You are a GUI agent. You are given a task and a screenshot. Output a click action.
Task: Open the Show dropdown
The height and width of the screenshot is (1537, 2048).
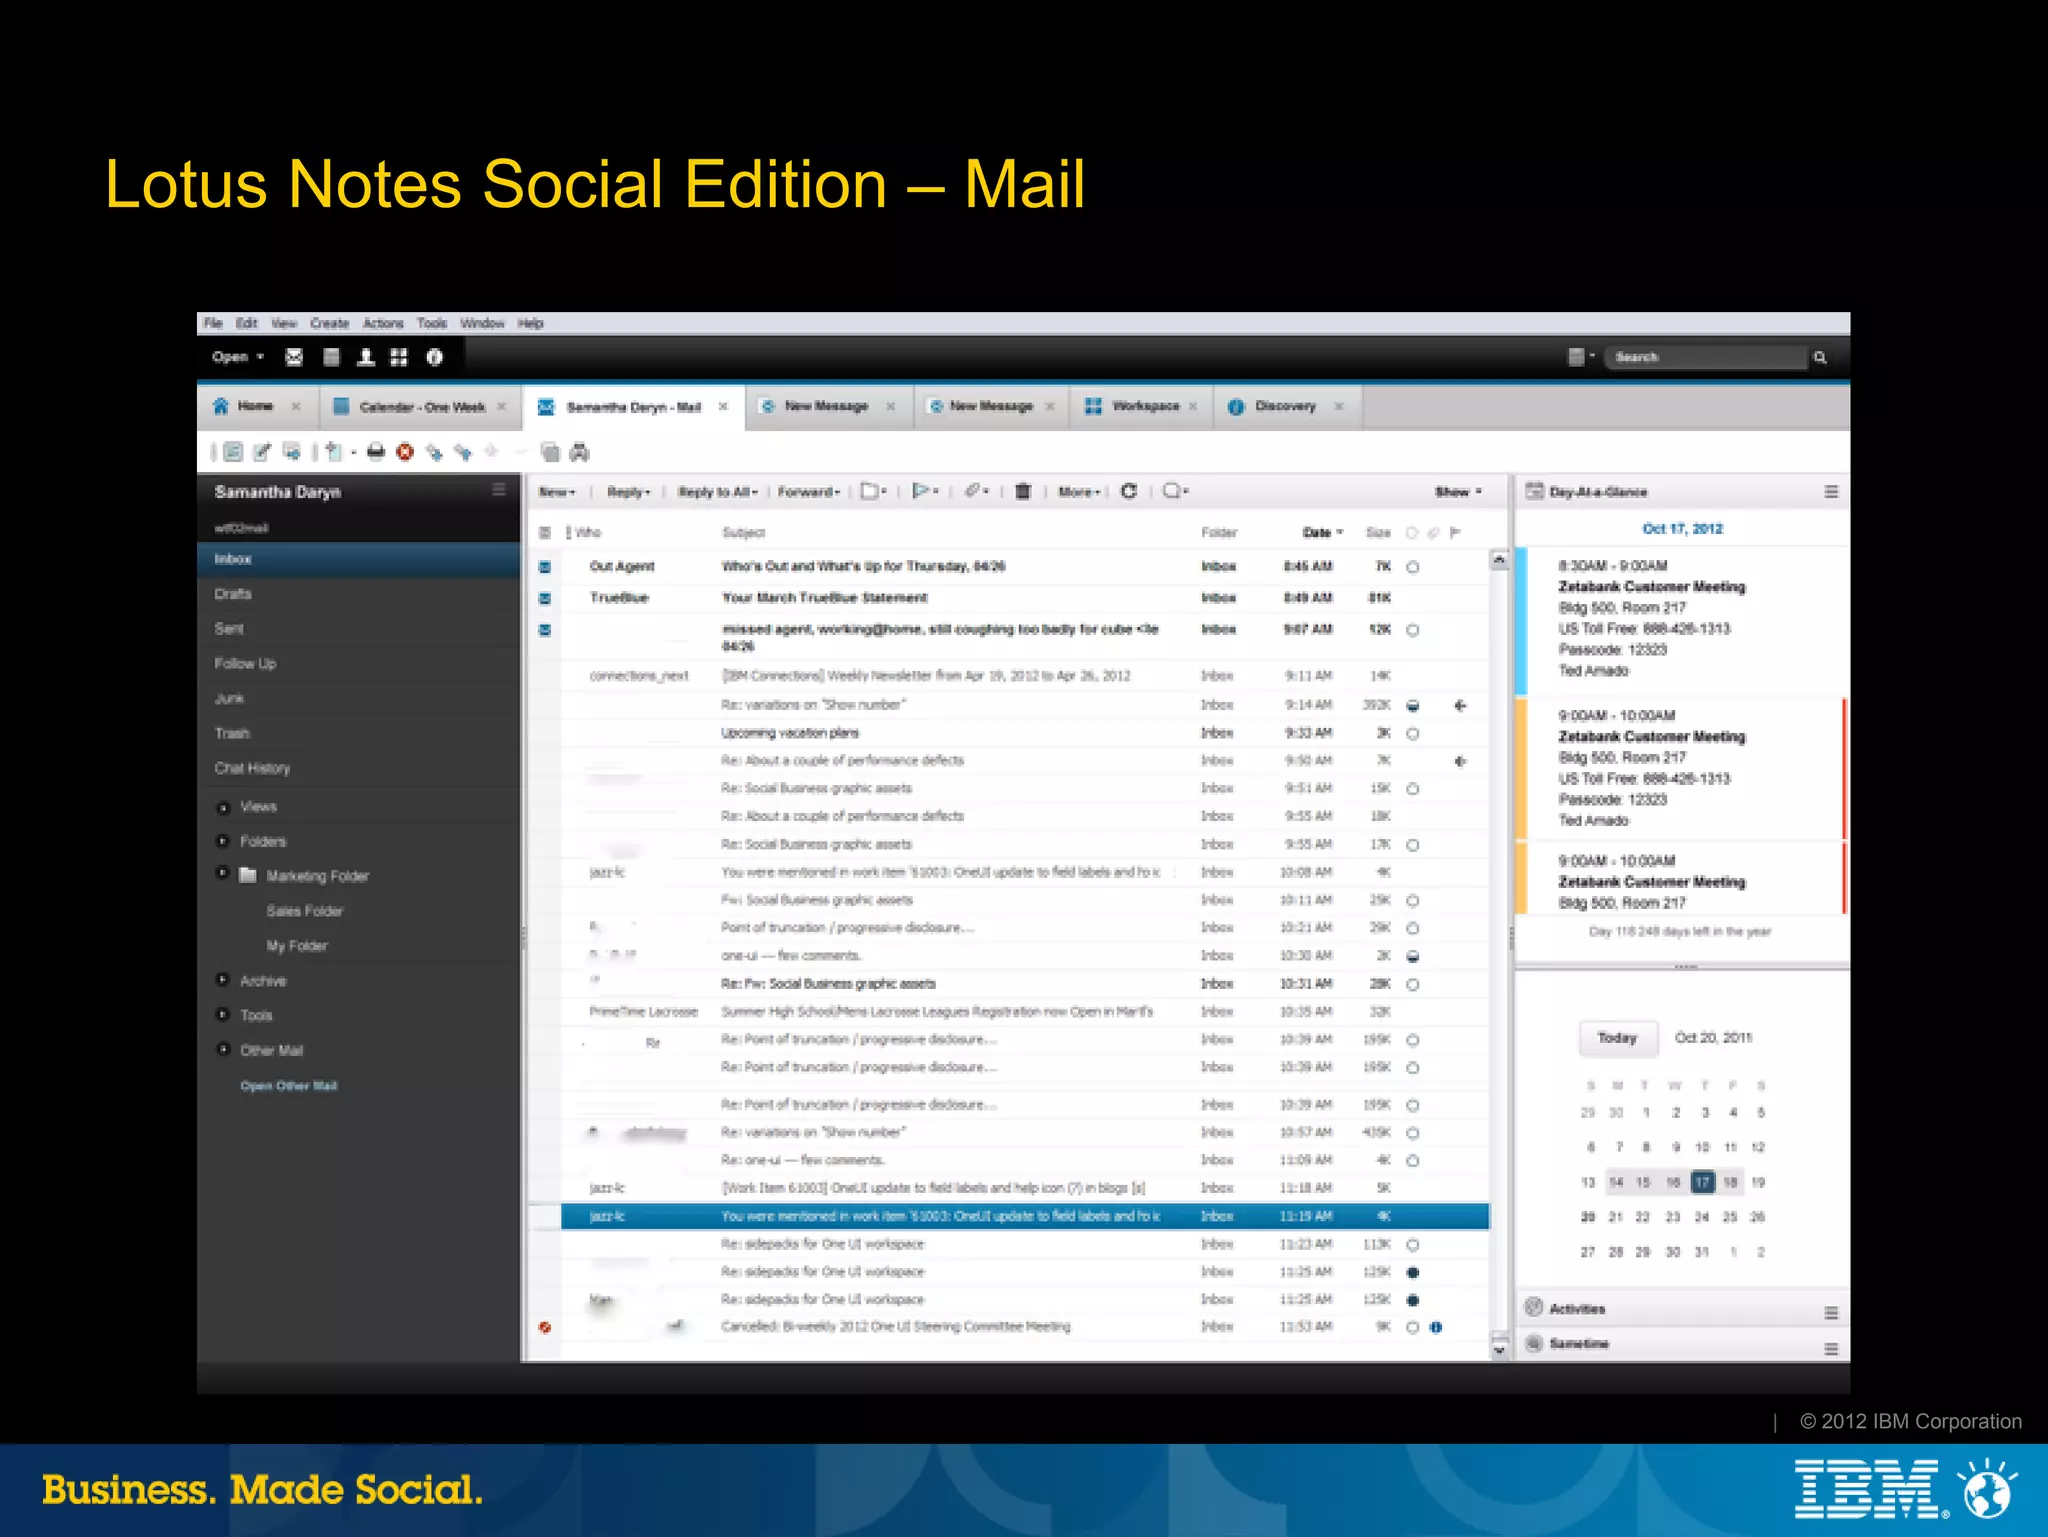(x=1458, y=491)
